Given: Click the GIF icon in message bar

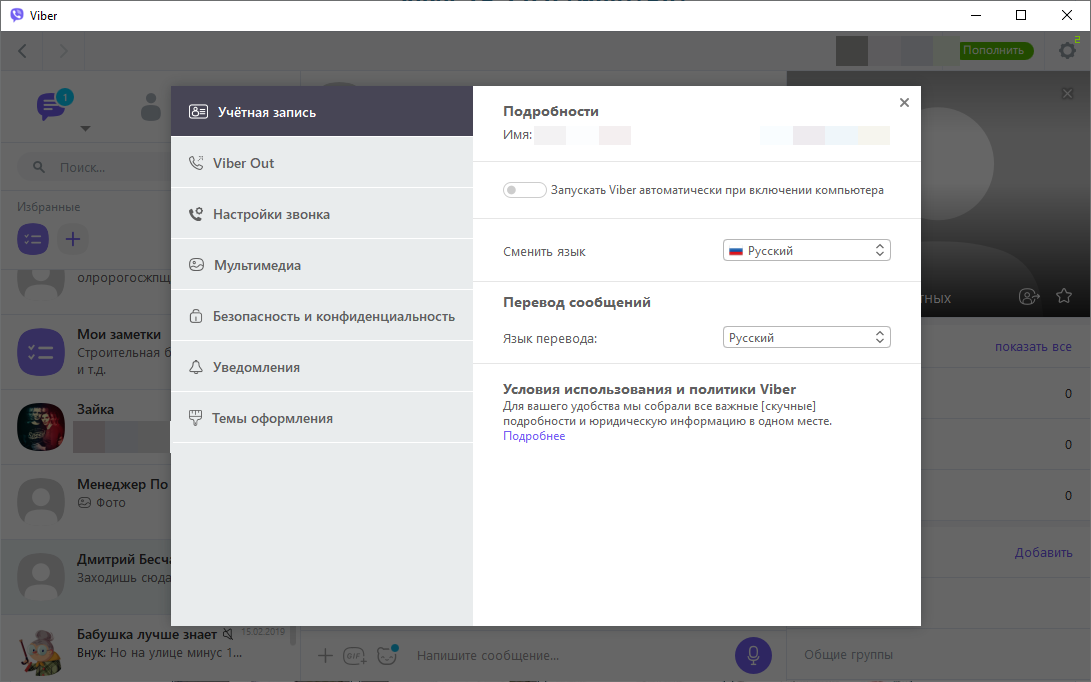Looking at the screenshot, I should [354, 656].
